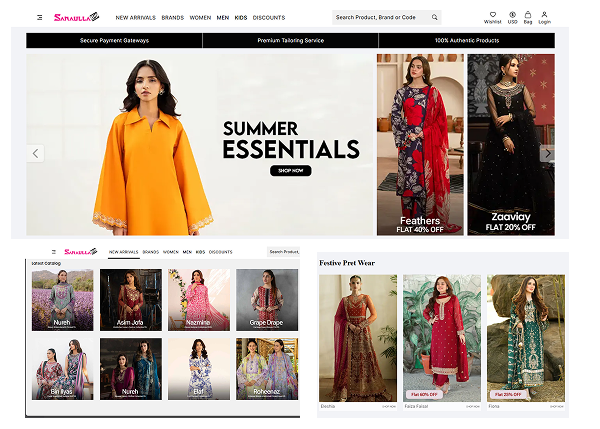Go to next banner slide arrow
This screenshot has width=600, height=429.
(x=547, y=153)
